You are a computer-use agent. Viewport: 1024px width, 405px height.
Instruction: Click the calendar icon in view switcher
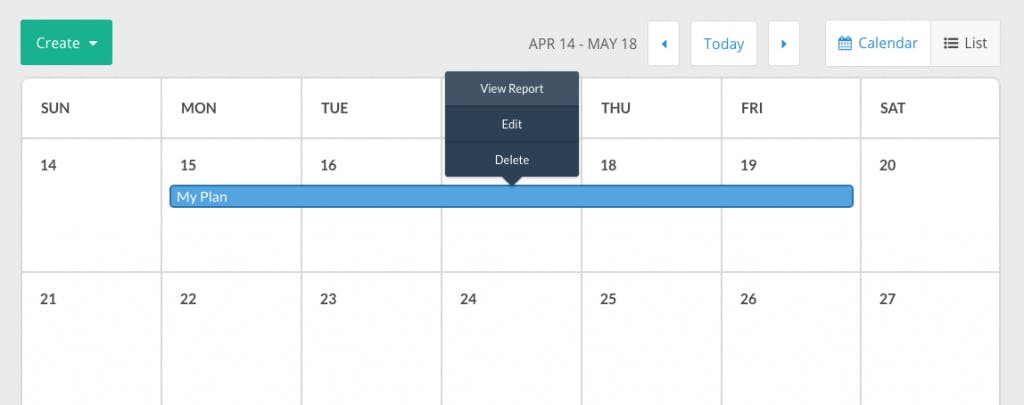845,43
